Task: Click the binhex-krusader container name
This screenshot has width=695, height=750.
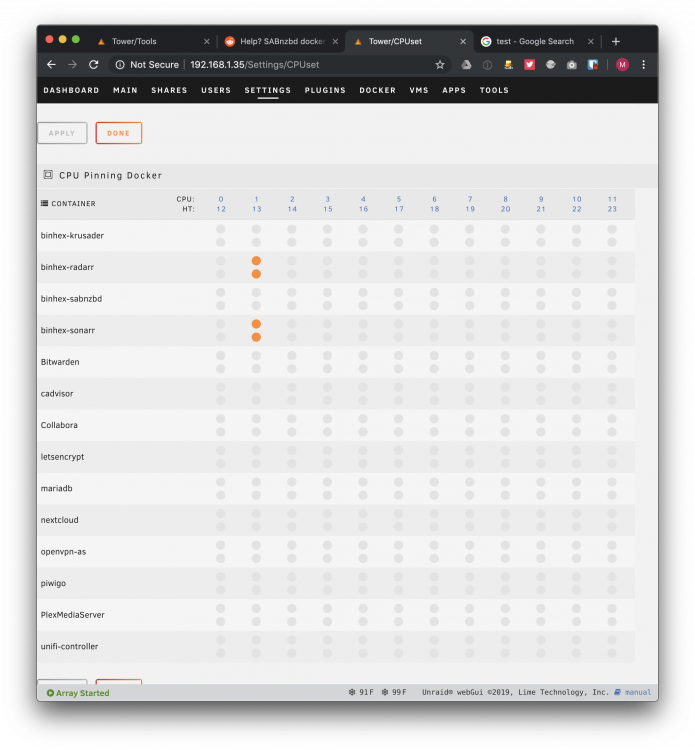Action: 72,235
